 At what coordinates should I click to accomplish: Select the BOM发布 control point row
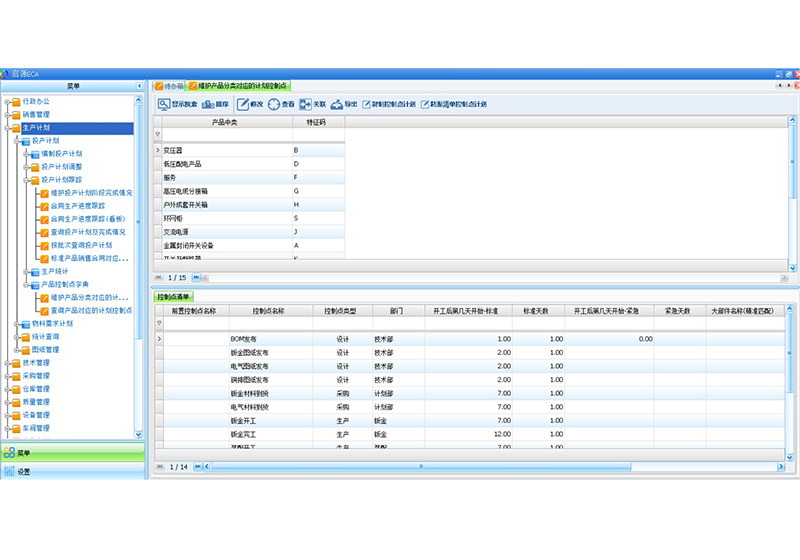pos(470,339)
